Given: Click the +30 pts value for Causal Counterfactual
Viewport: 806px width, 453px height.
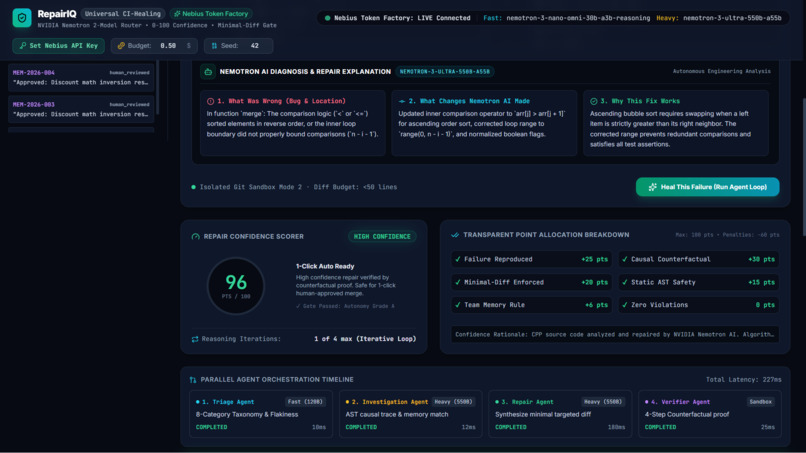Looking at the screenshot, I should click(x=761, y=260).
